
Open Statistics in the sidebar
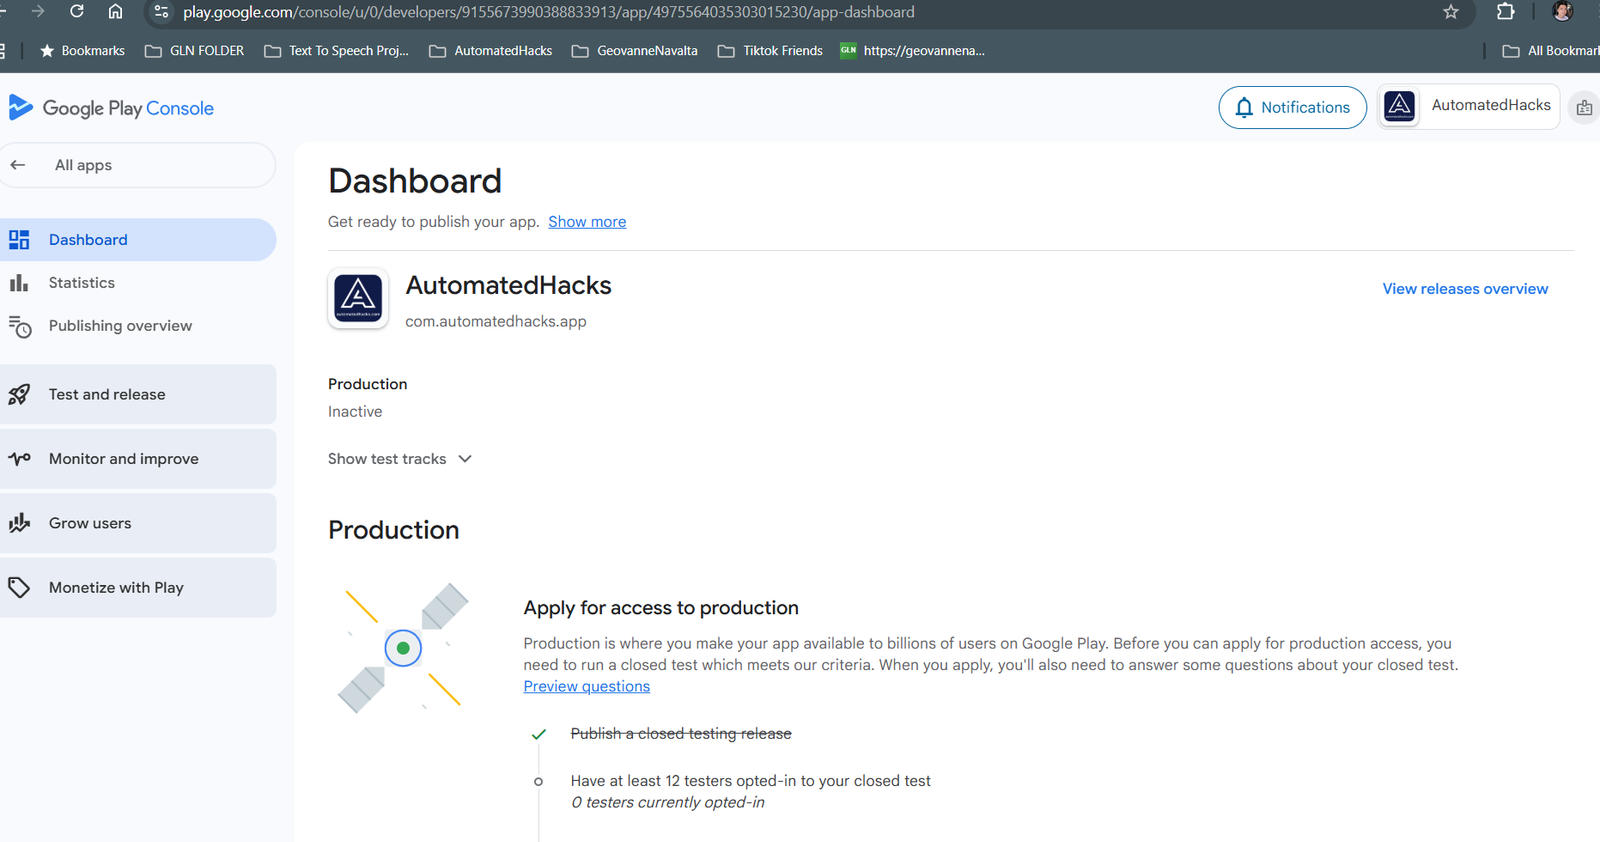(82, 283)
